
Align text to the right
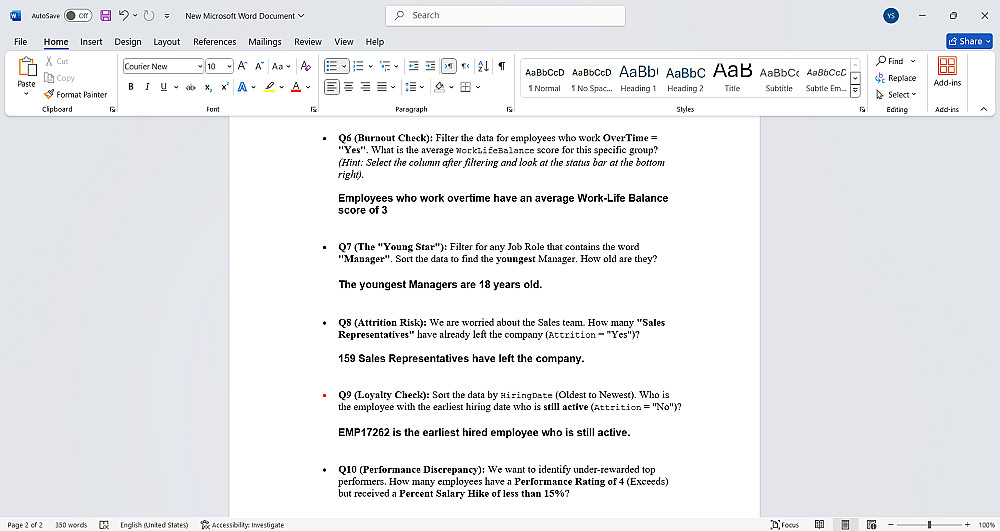click(365, 87)
